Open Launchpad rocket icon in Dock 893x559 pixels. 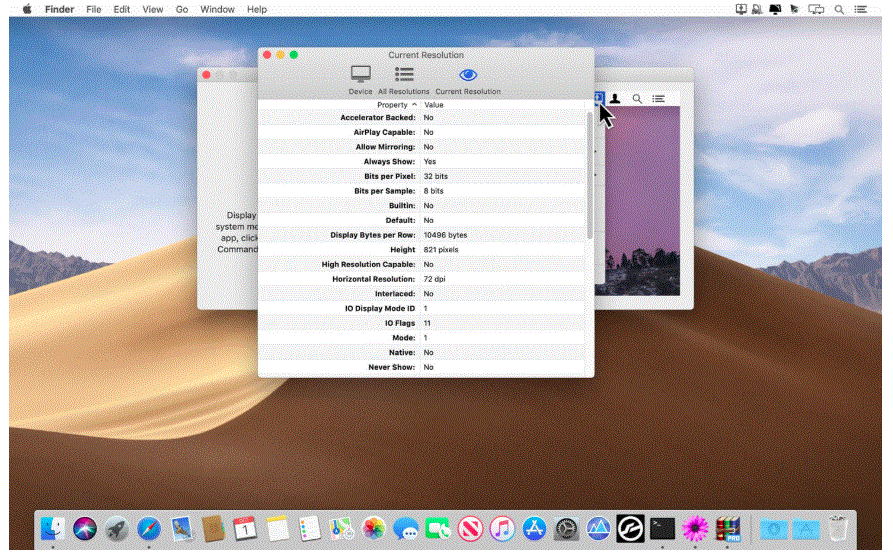click(x=117, y=528)
